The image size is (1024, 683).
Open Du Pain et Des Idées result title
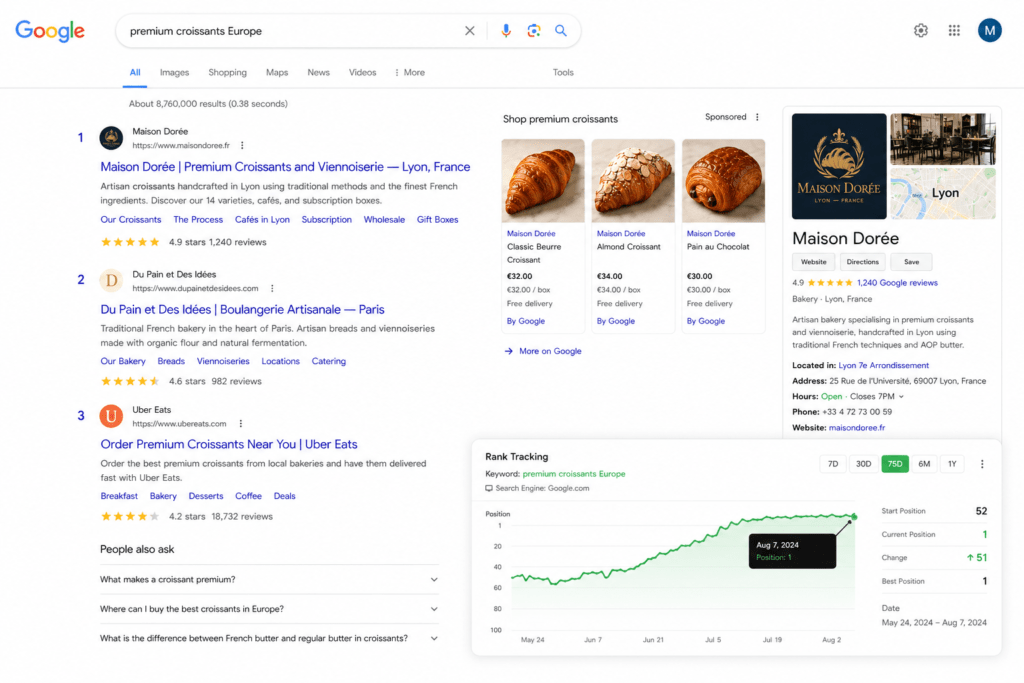click(x=242, y=310)
